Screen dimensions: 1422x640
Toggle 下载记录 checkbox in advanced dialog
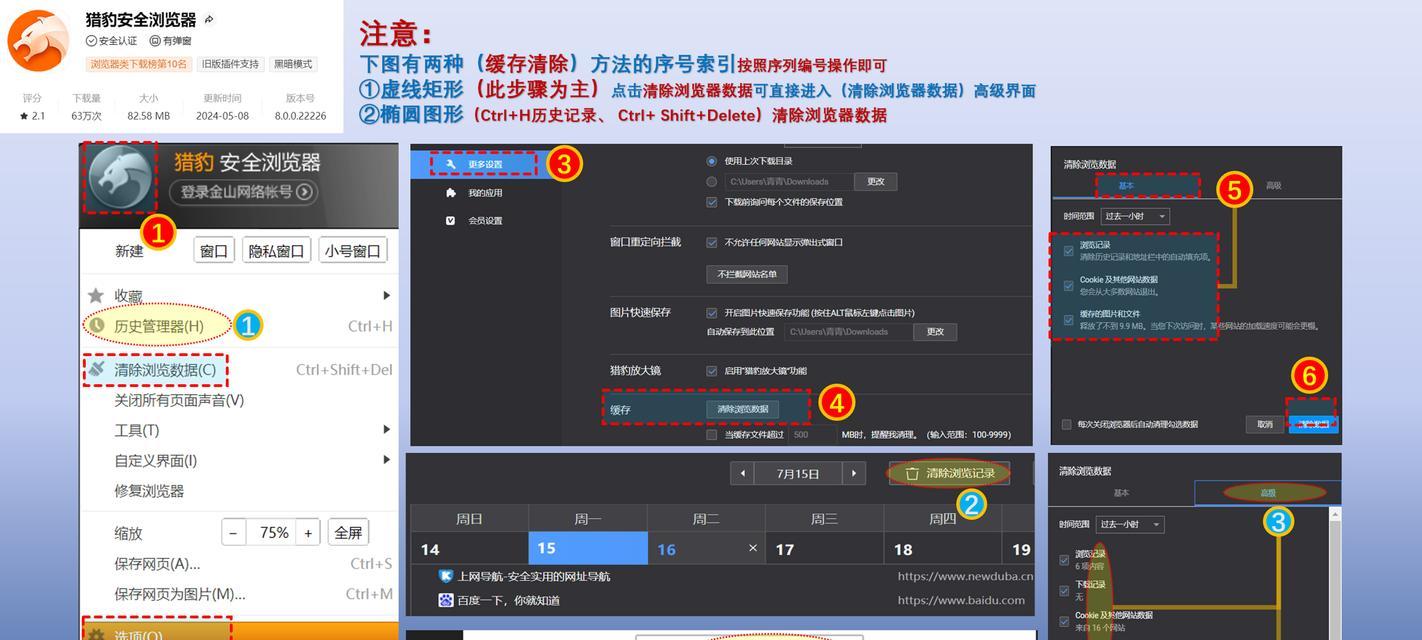(x=1064, y=590)
